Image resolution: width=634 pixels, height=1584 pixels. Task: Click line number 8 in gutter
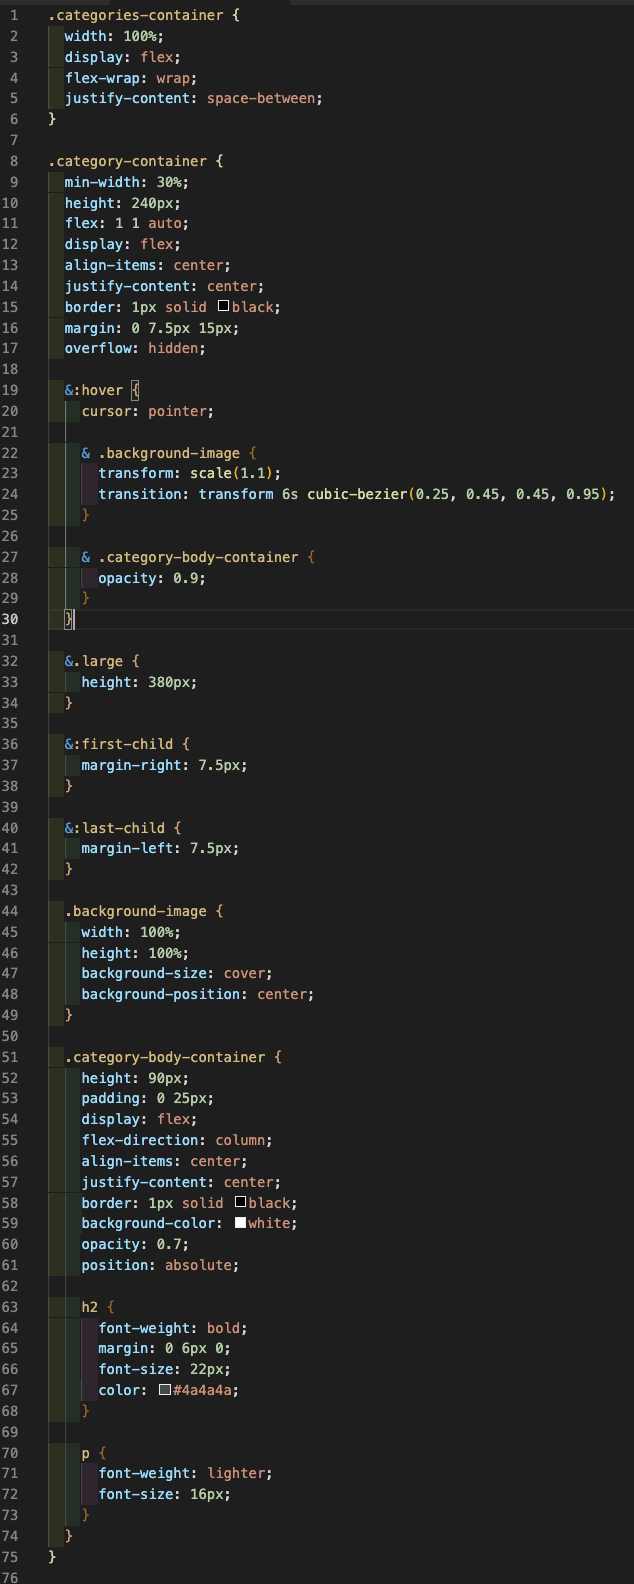point(14,161)
